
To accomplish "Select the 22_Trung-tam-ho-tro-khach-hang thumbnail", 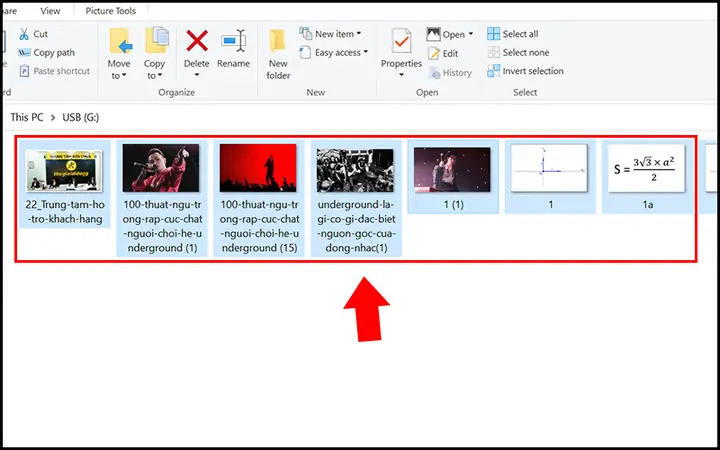I will [64, 170].
